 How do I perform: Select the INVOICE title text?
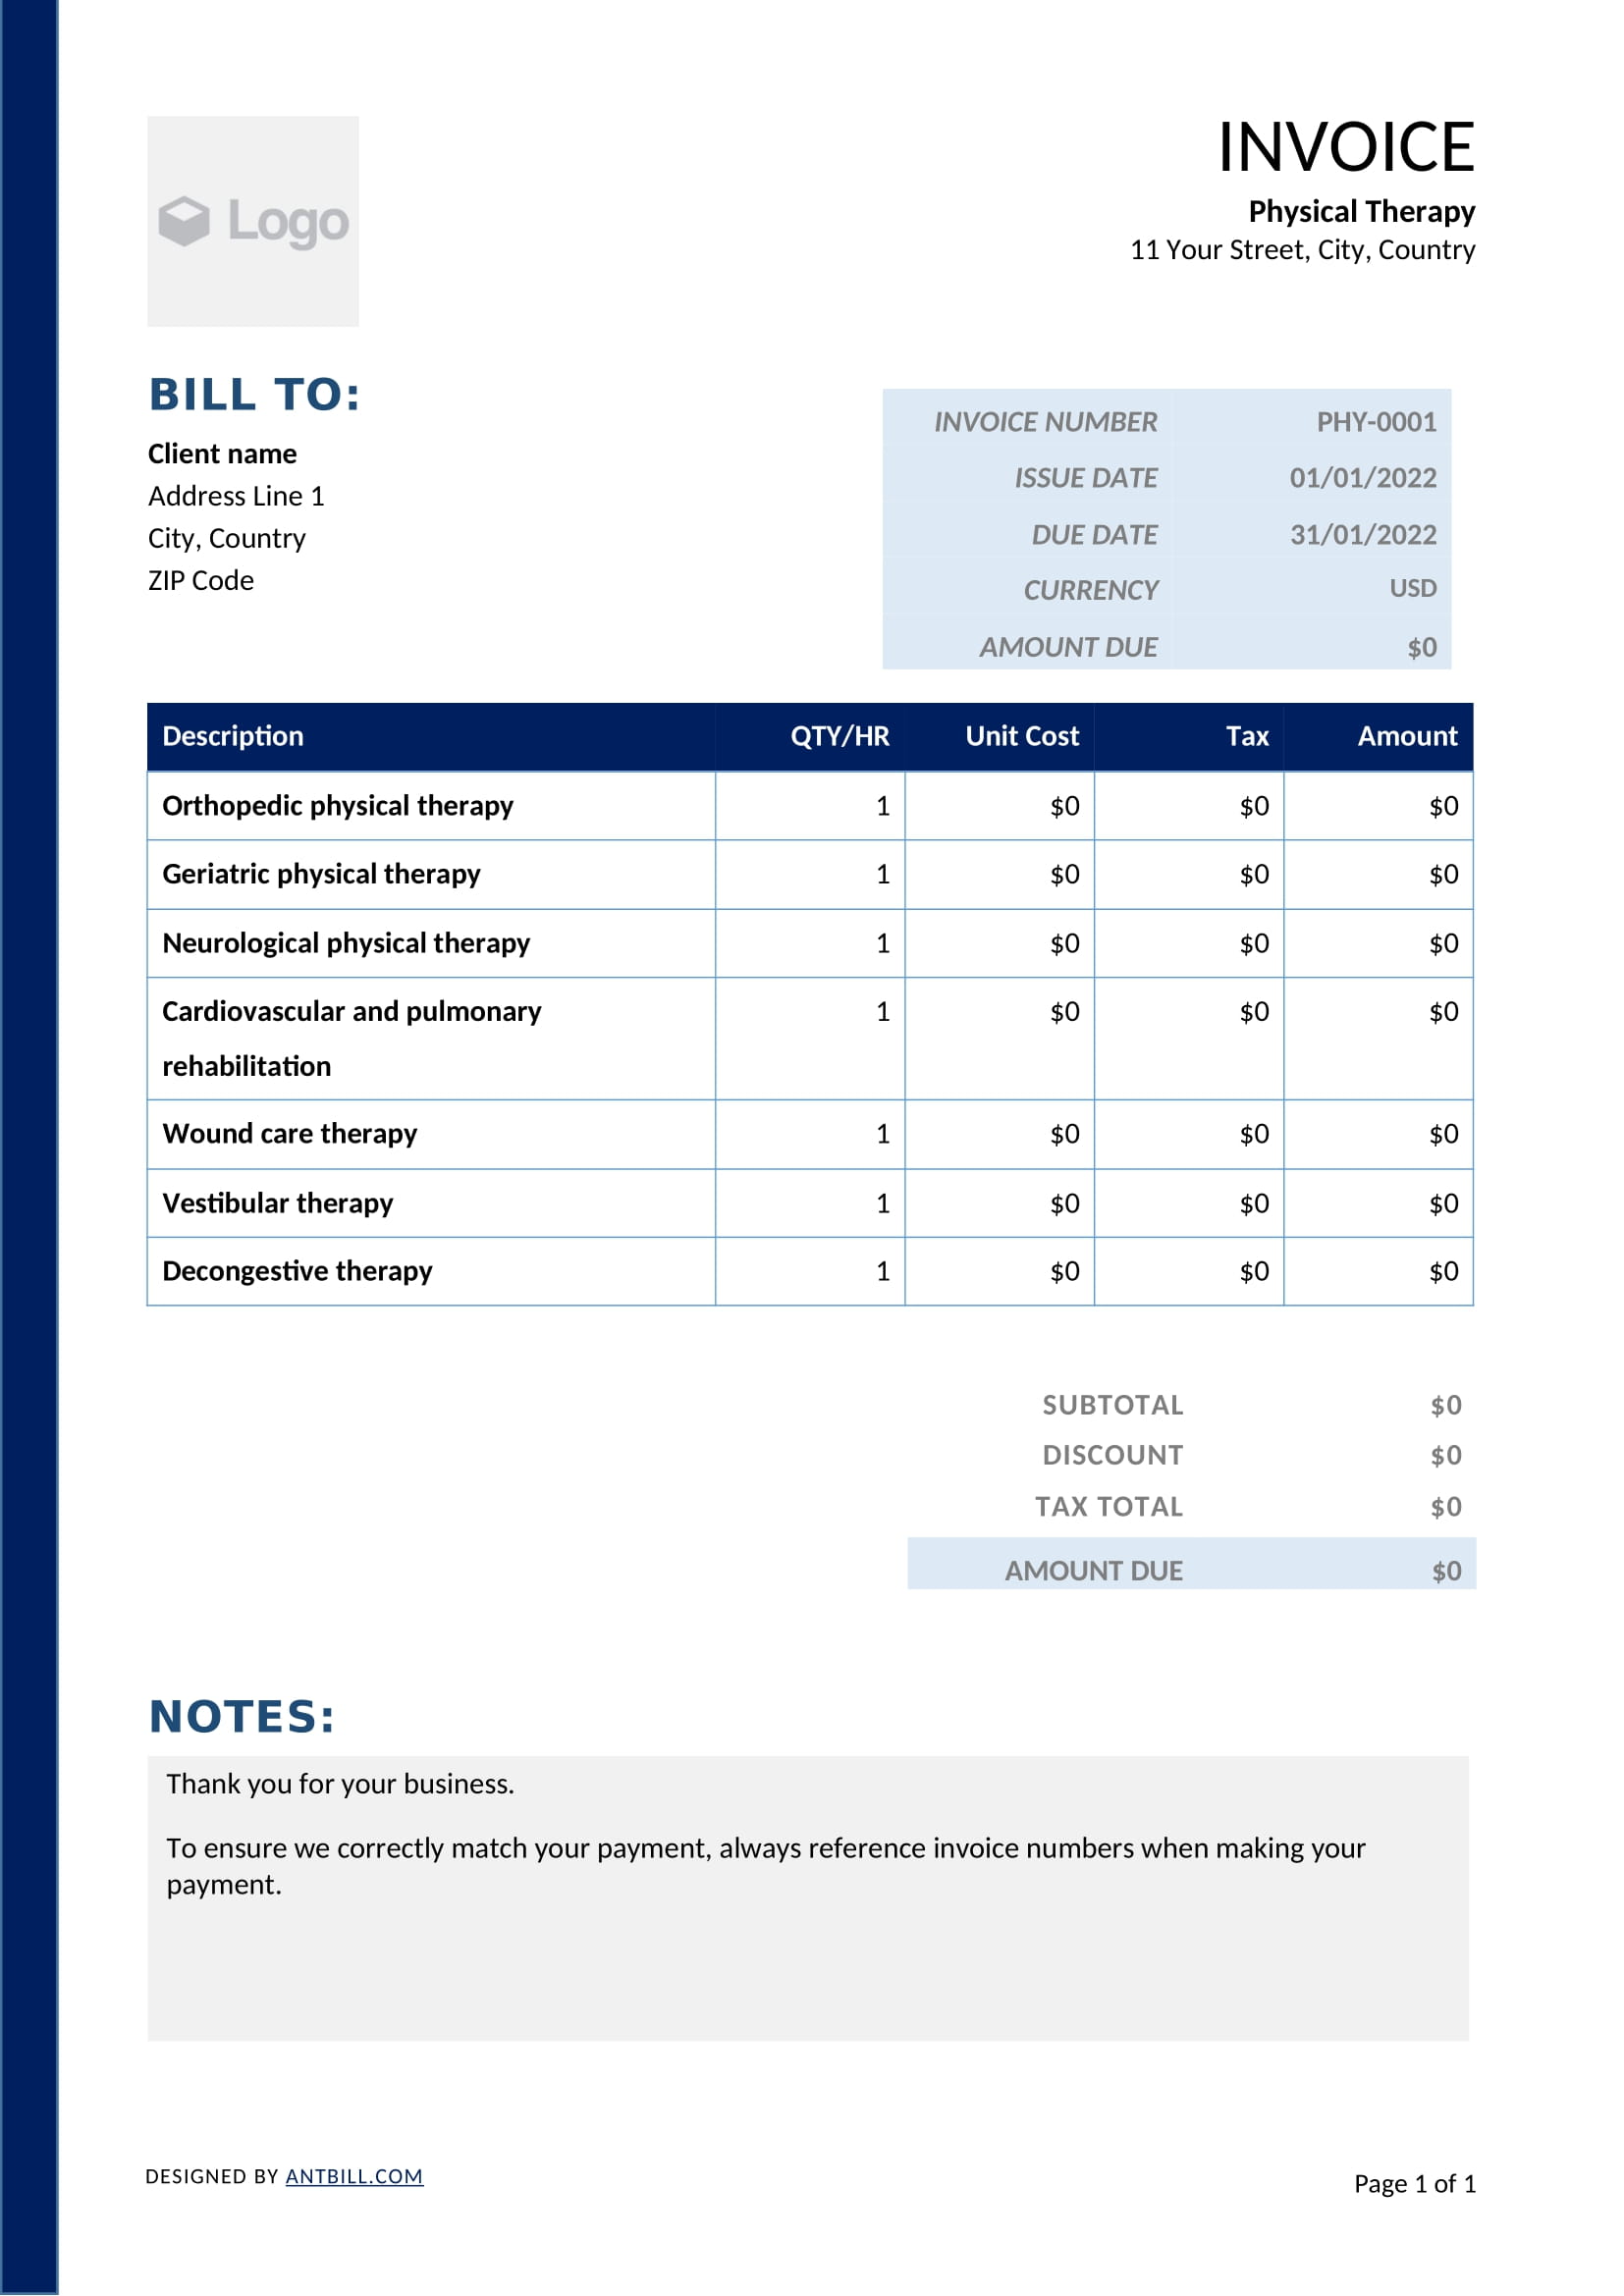click(x=1346, y=147)
